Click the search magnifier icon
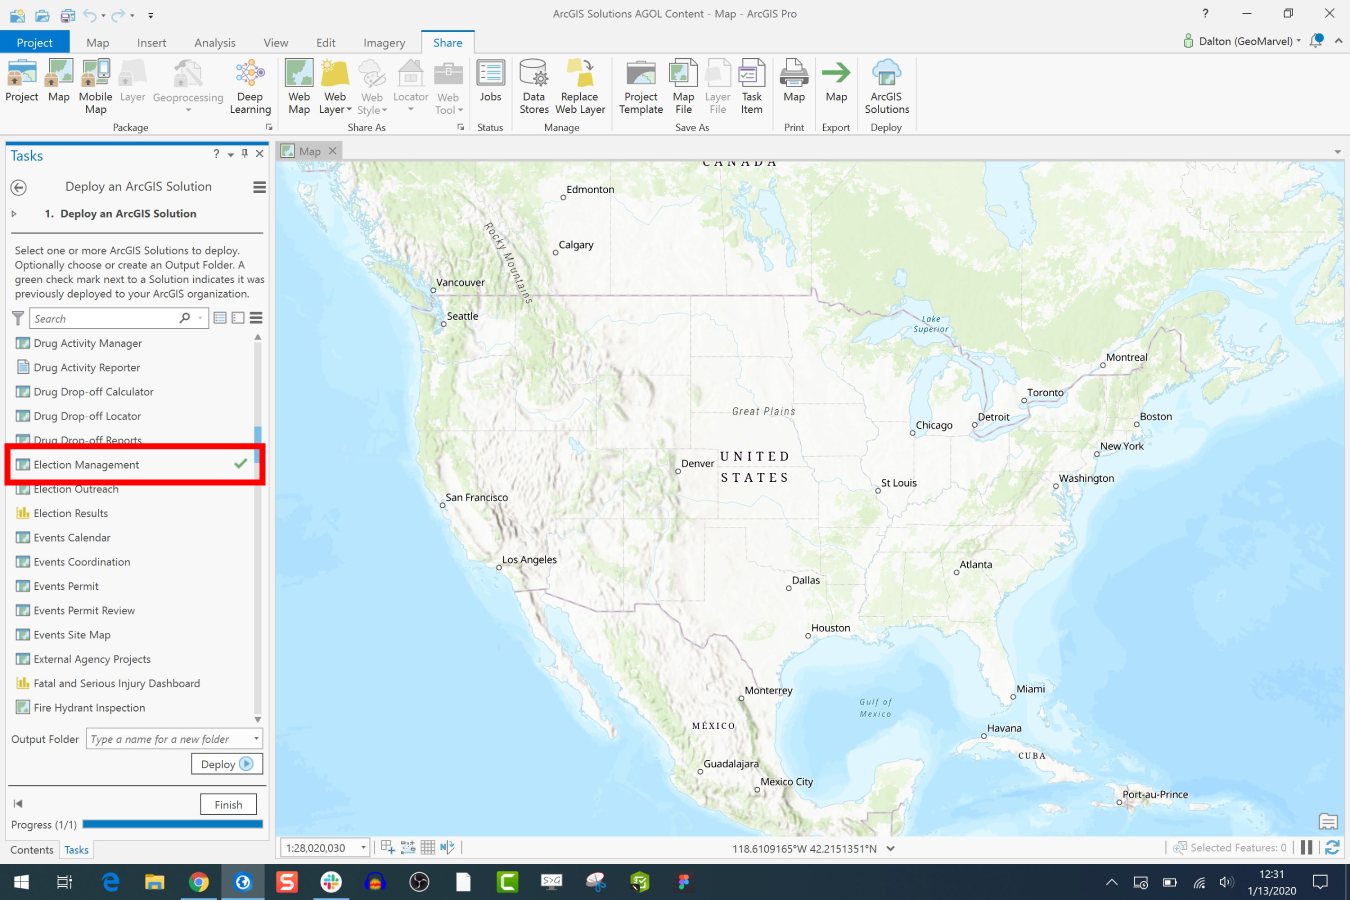This screenshot has height=900, width=1350. coord(185,318)
